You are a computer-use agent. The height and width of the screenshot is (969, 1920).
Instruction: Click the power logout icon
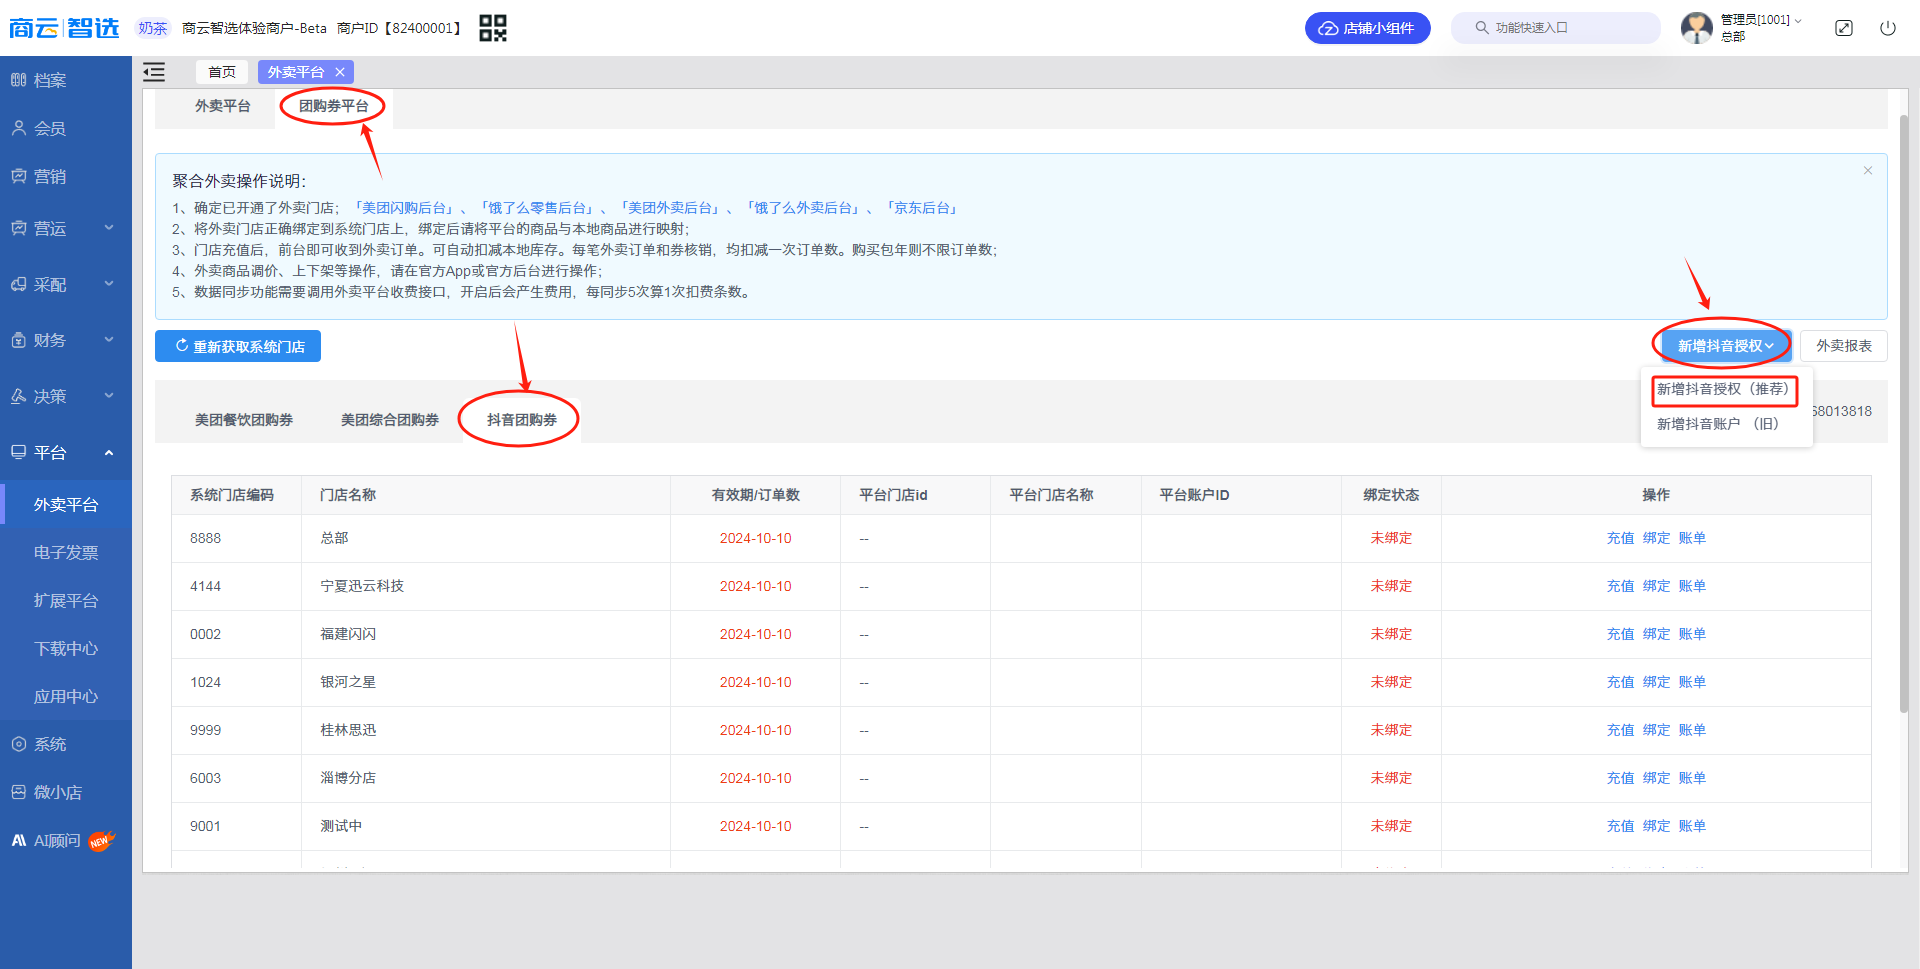point(1888,28)
